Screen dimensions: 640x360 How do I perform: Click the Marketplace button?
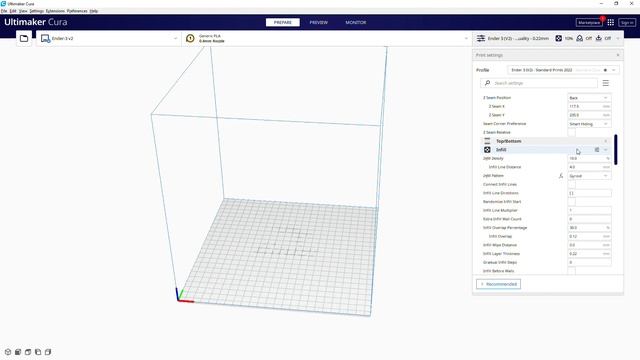pos(589,22)
